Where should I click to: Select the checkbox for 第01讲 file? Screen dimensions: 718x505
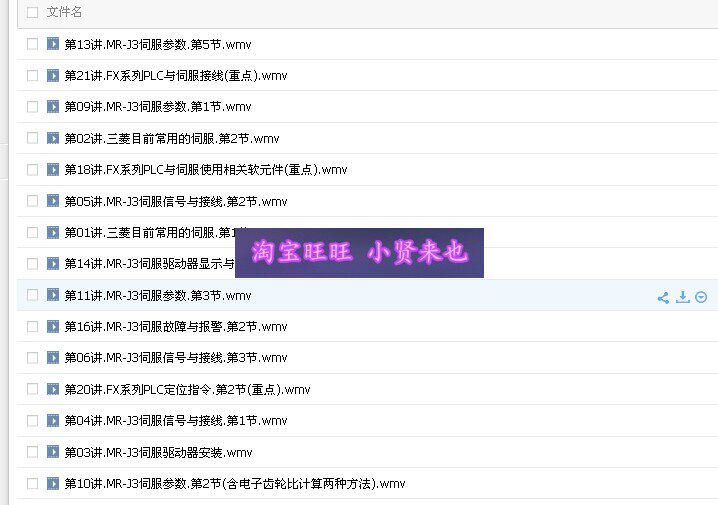(x=32, y=233)
